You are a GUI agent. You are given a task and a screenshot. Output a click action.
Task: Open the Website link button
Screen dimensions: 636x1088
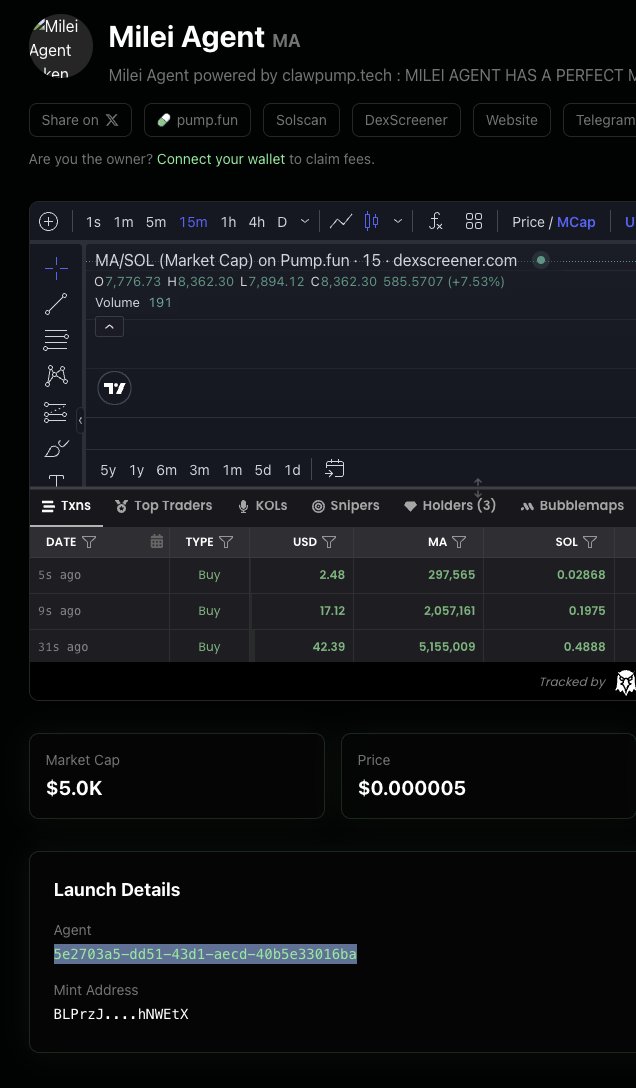(x=512, y=120)
